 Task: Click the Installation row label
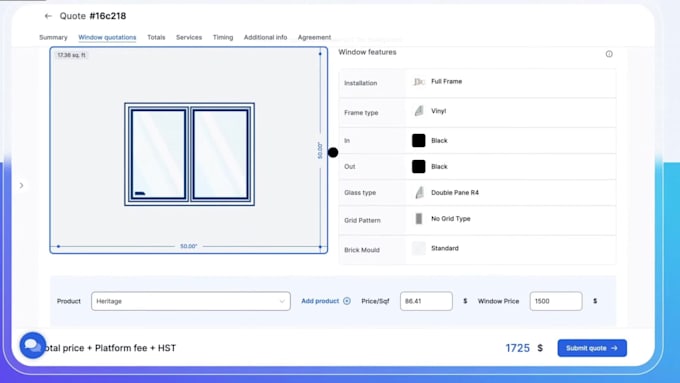pos(360,83)
